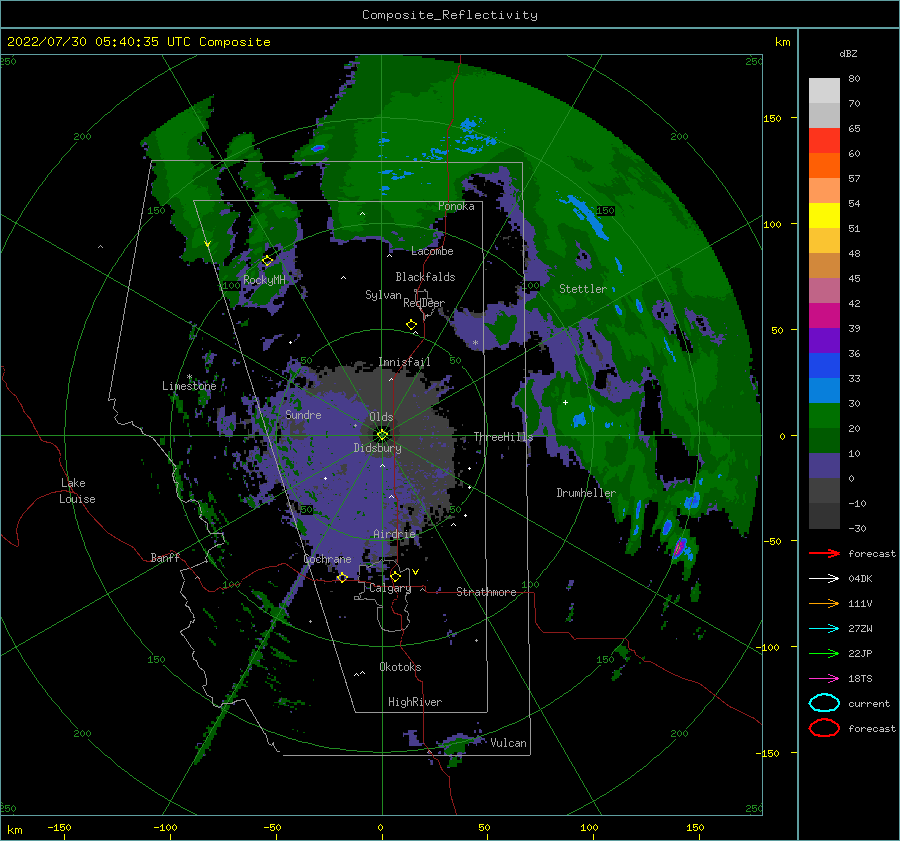900x841 pixels.
Task: Pick the yellow 51 dBZ color swatch
Action: click(824, 215)
